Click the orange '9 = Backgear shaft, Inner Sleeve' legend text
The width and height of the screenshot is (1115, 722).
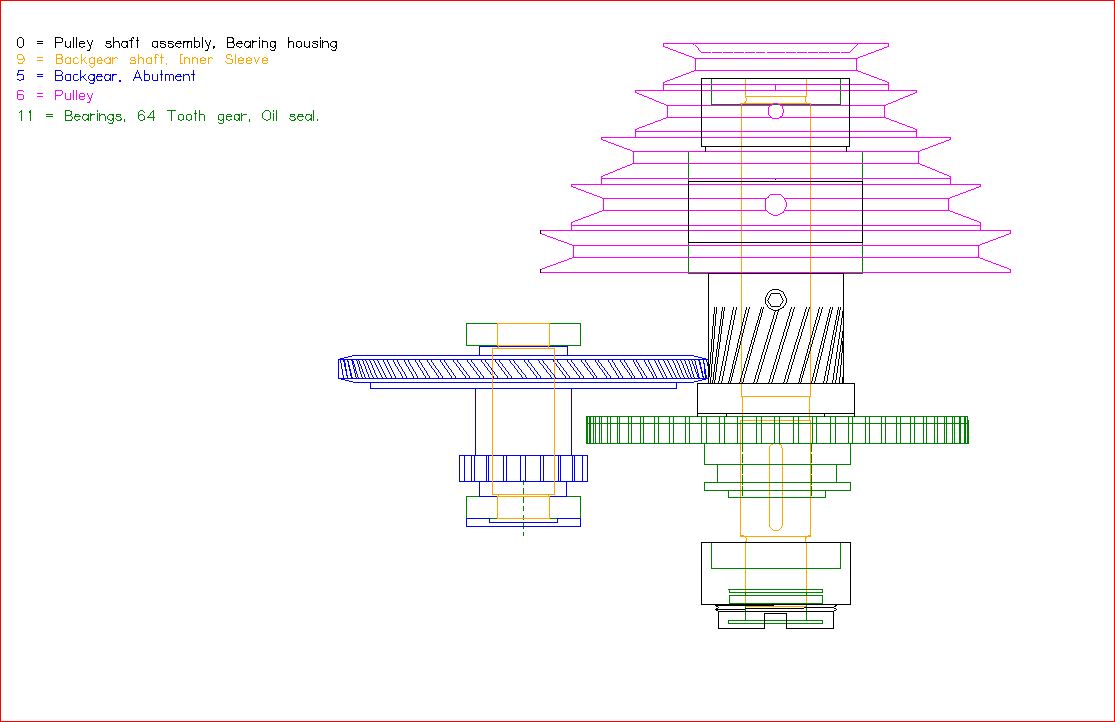142,60
